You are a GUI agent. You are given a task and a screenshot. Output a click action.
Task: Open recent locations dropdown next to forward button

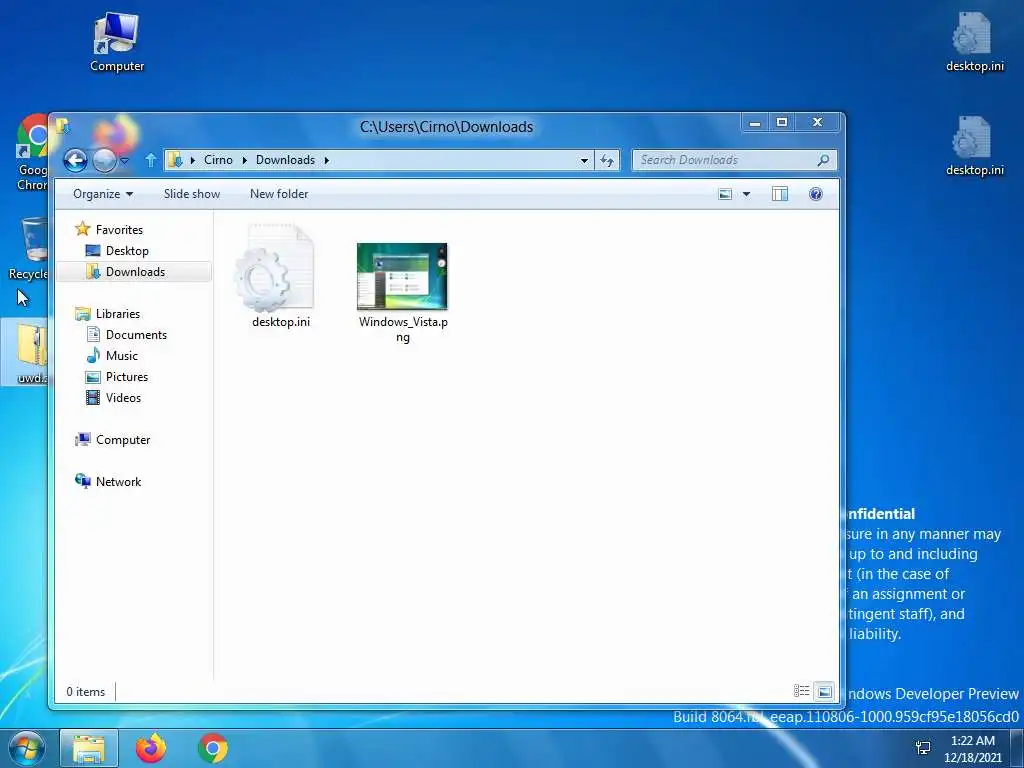click(x=125, y=160)
